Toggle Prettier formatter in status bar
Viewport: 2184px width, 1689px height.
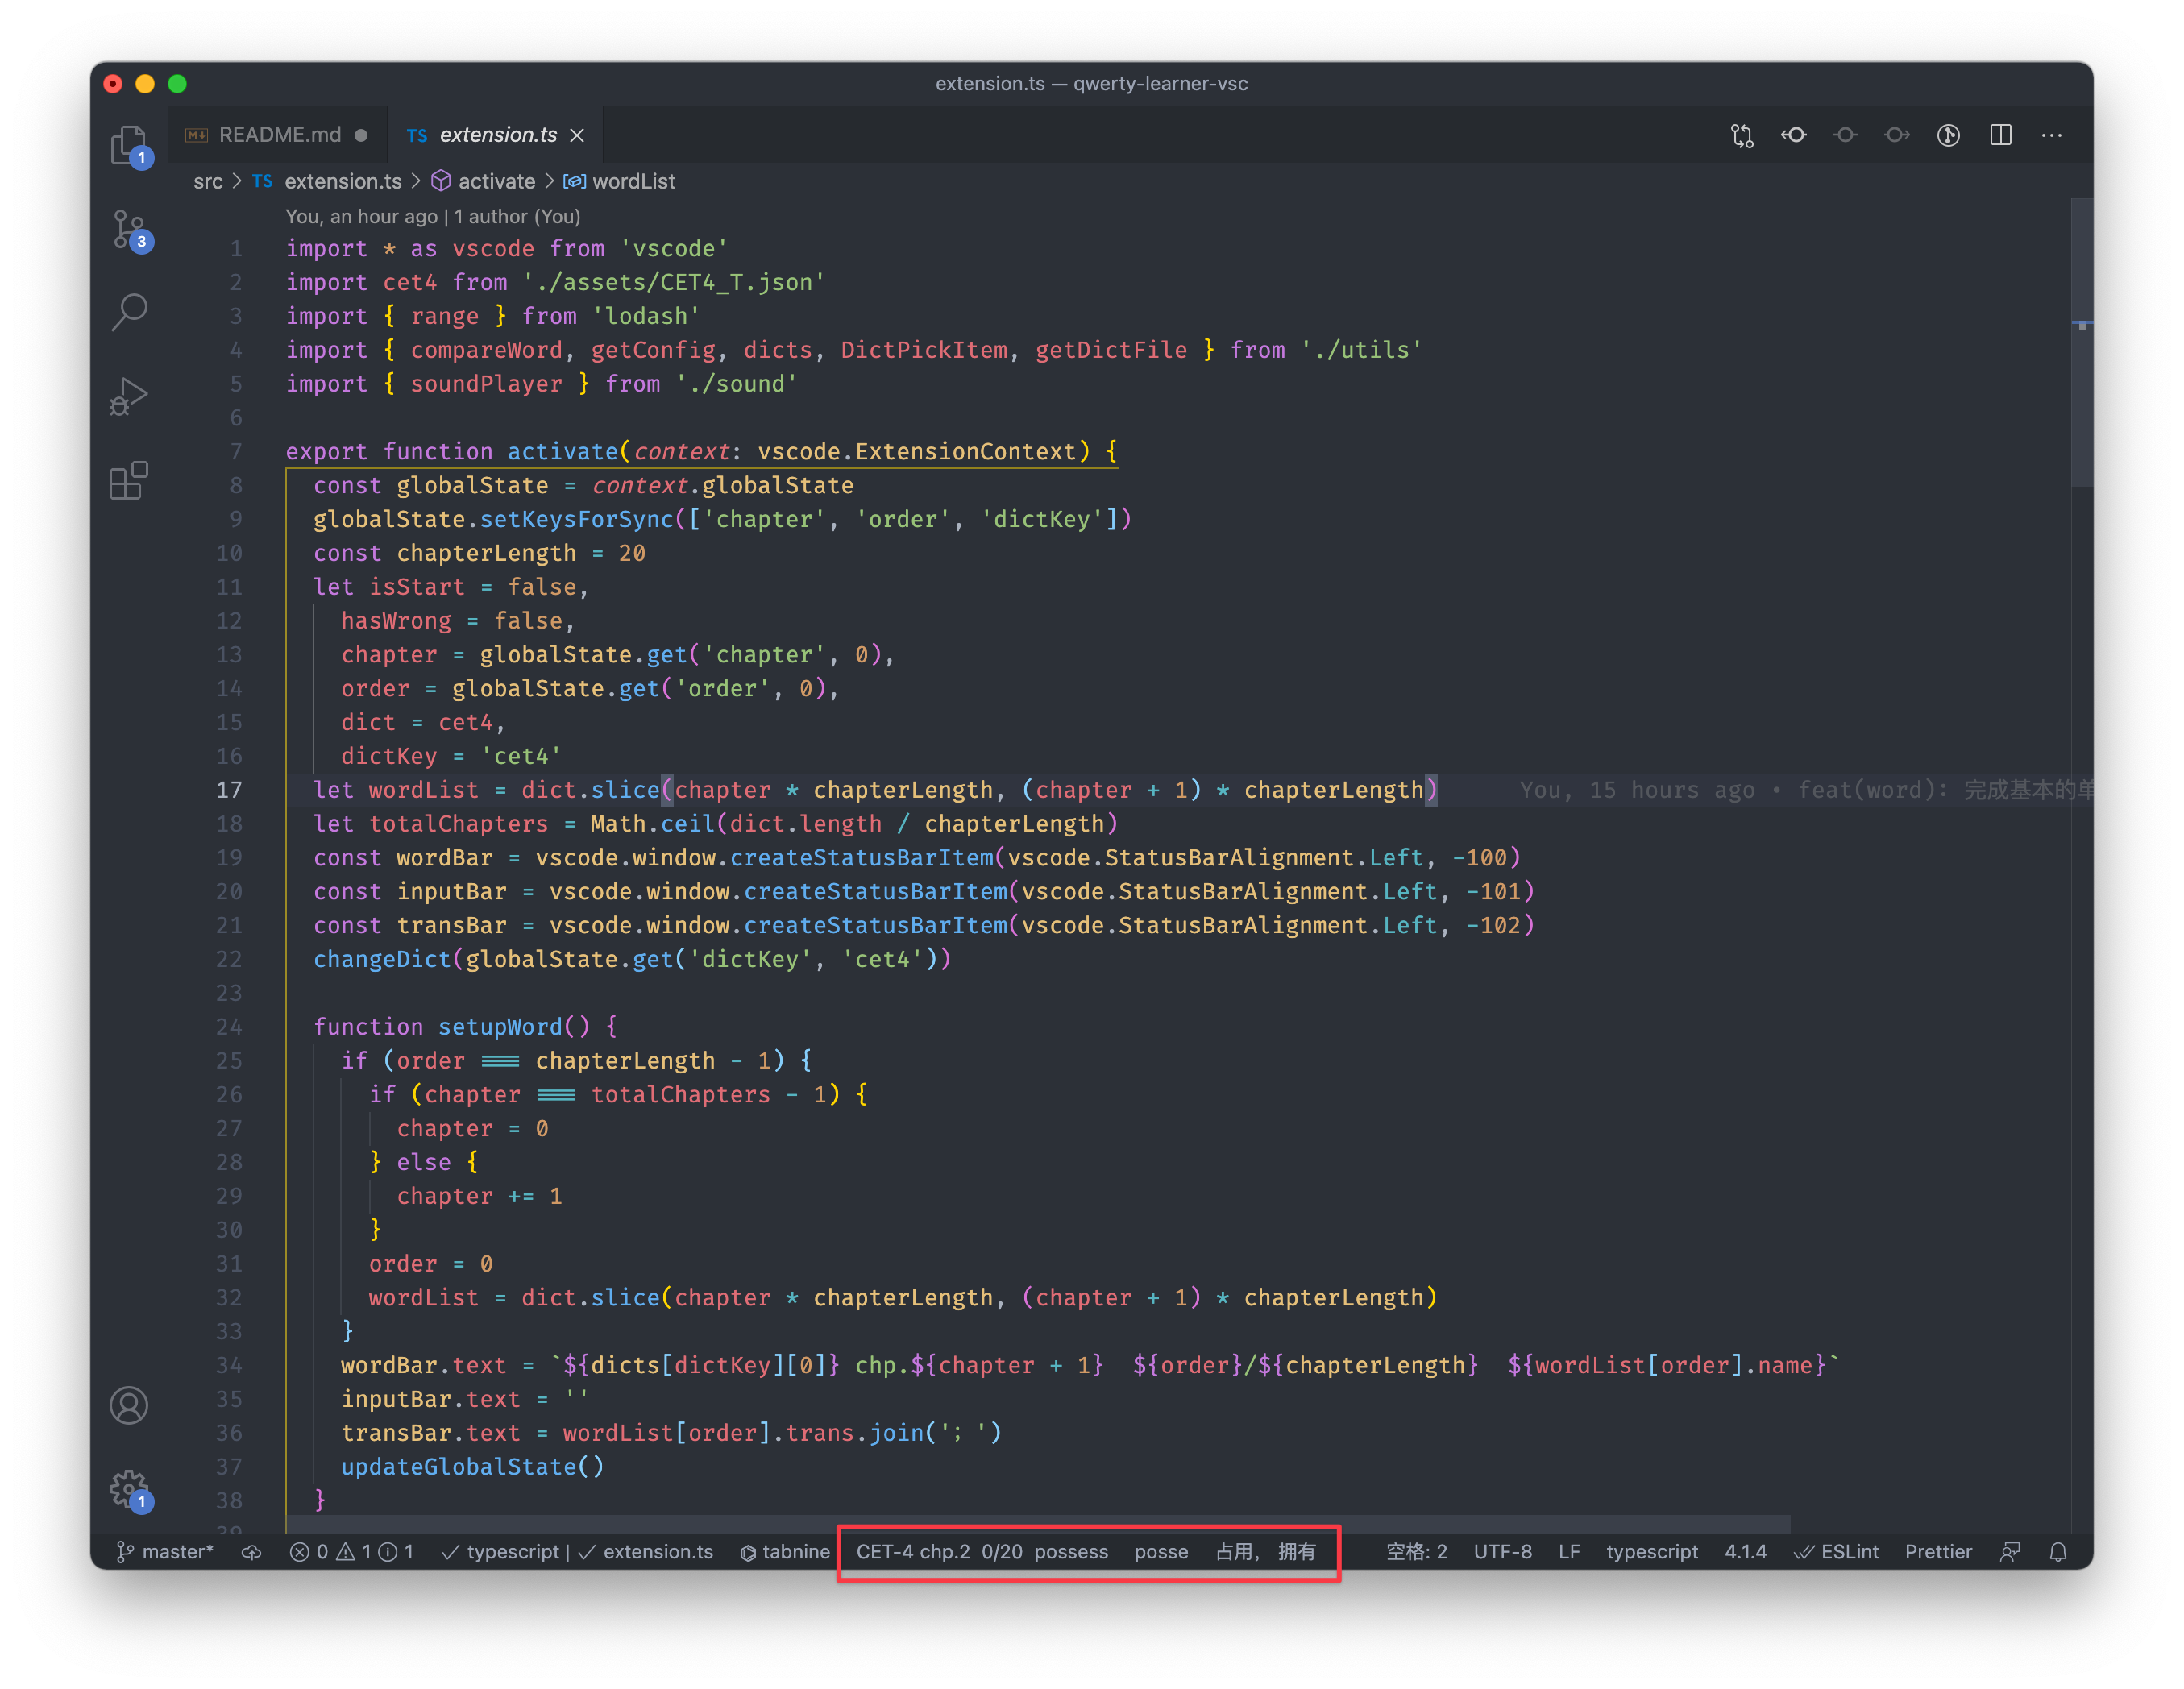pos(1938,1552)
